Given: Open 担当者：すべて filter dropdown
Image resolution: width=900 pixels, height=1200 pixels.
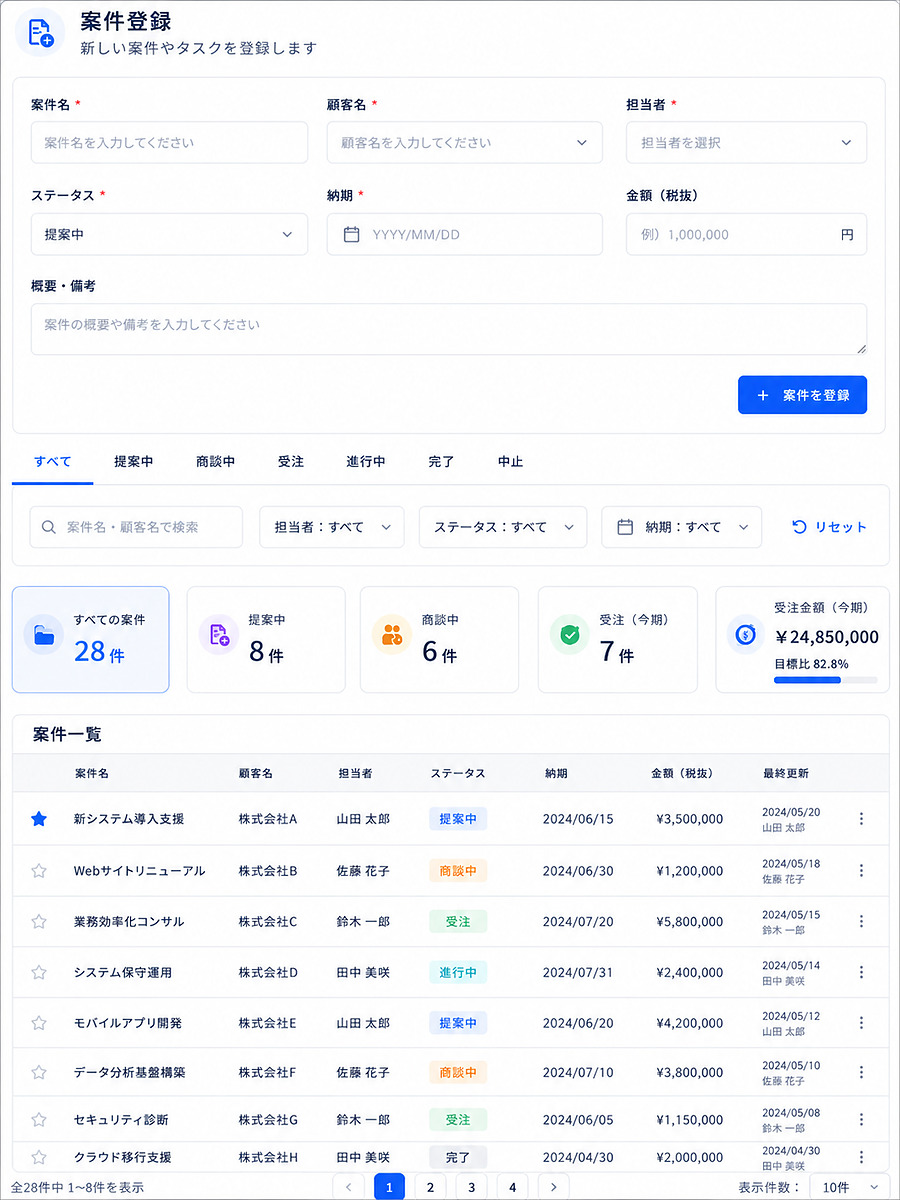Looking at the screenshot, I should pos(332,527).
